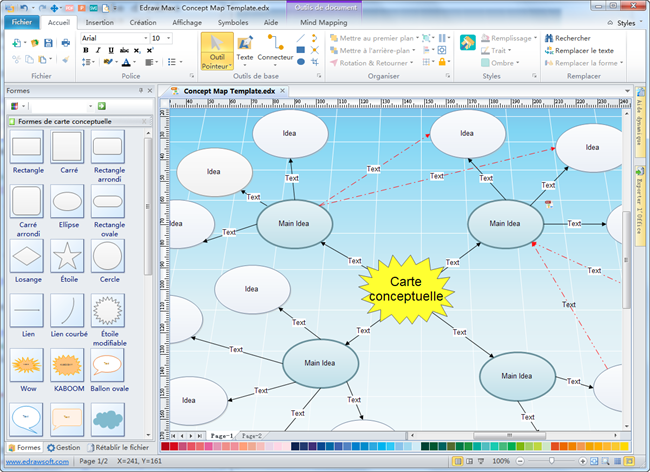
Task: Toggle italic text formatting
Action: point(98,54)
